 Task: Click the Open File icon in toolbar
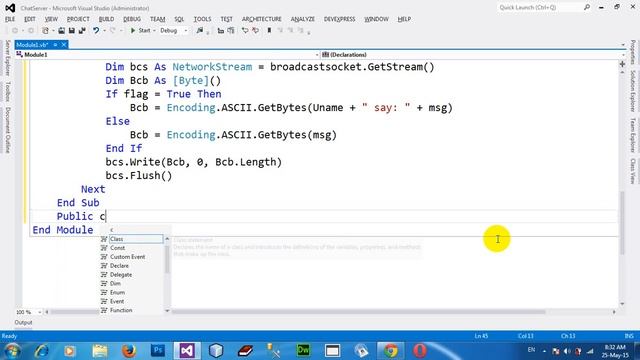[x=61, y=31]
